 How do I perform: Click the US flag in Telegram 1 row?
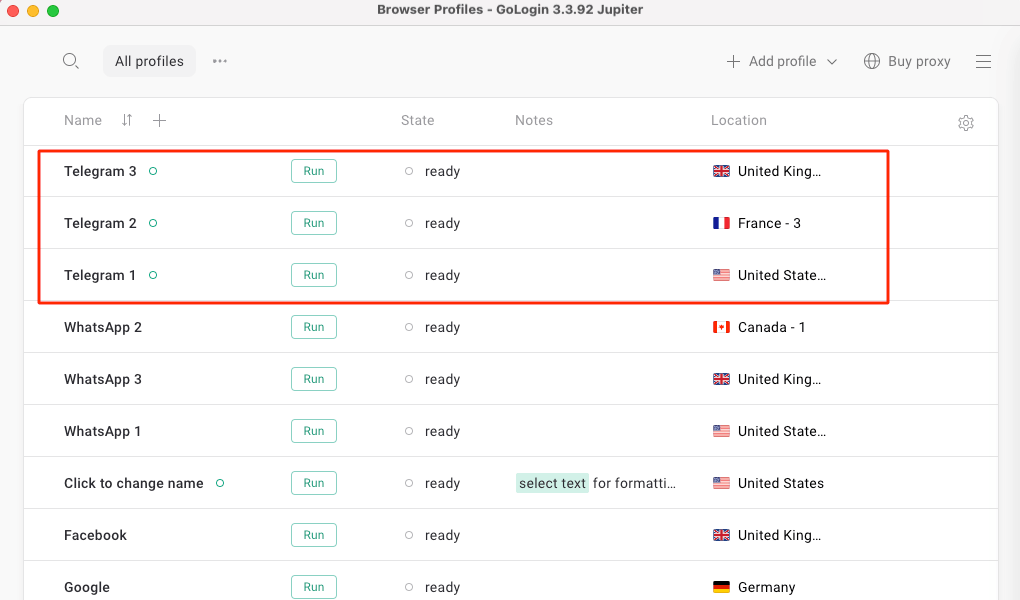721,275
